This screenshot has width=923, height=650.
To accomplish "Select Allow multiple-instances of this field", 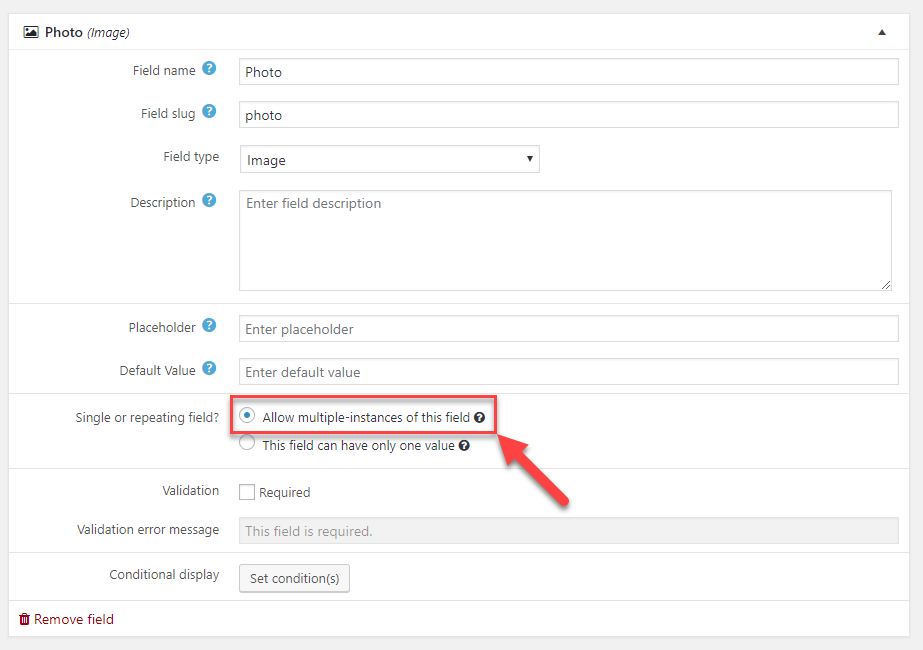I will tap(247, 415).
